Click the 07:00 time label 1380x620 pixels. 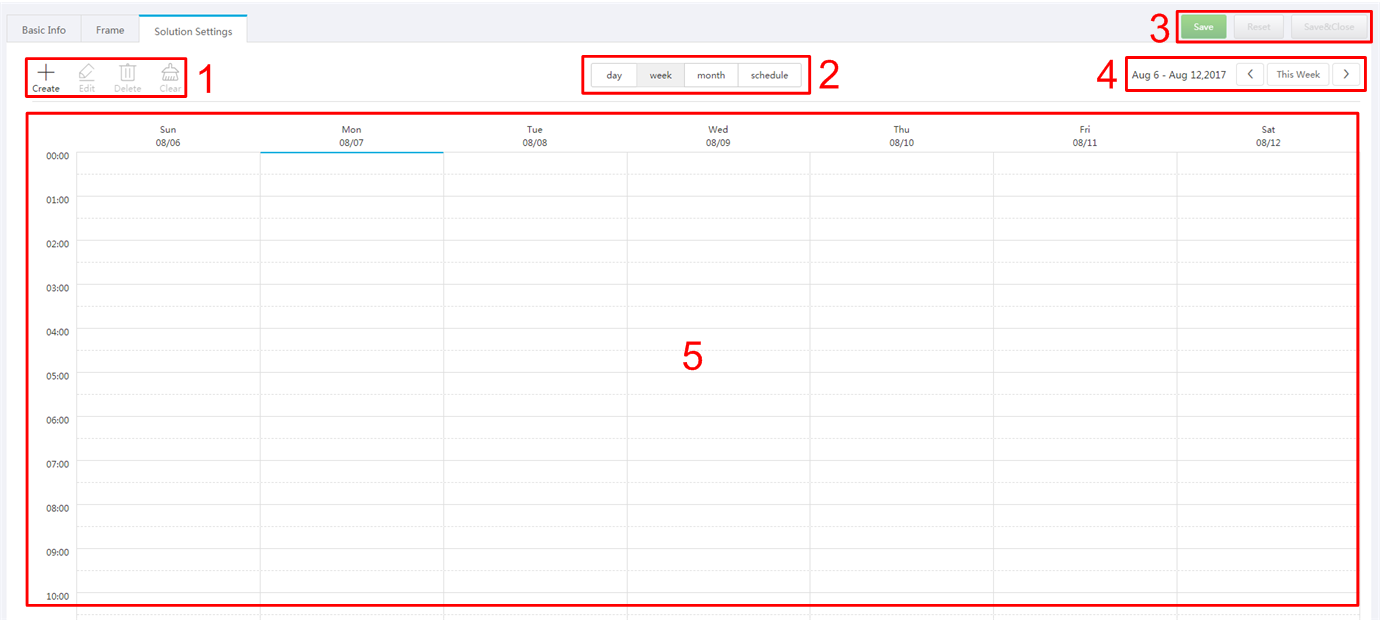click(x=58, y=464)
